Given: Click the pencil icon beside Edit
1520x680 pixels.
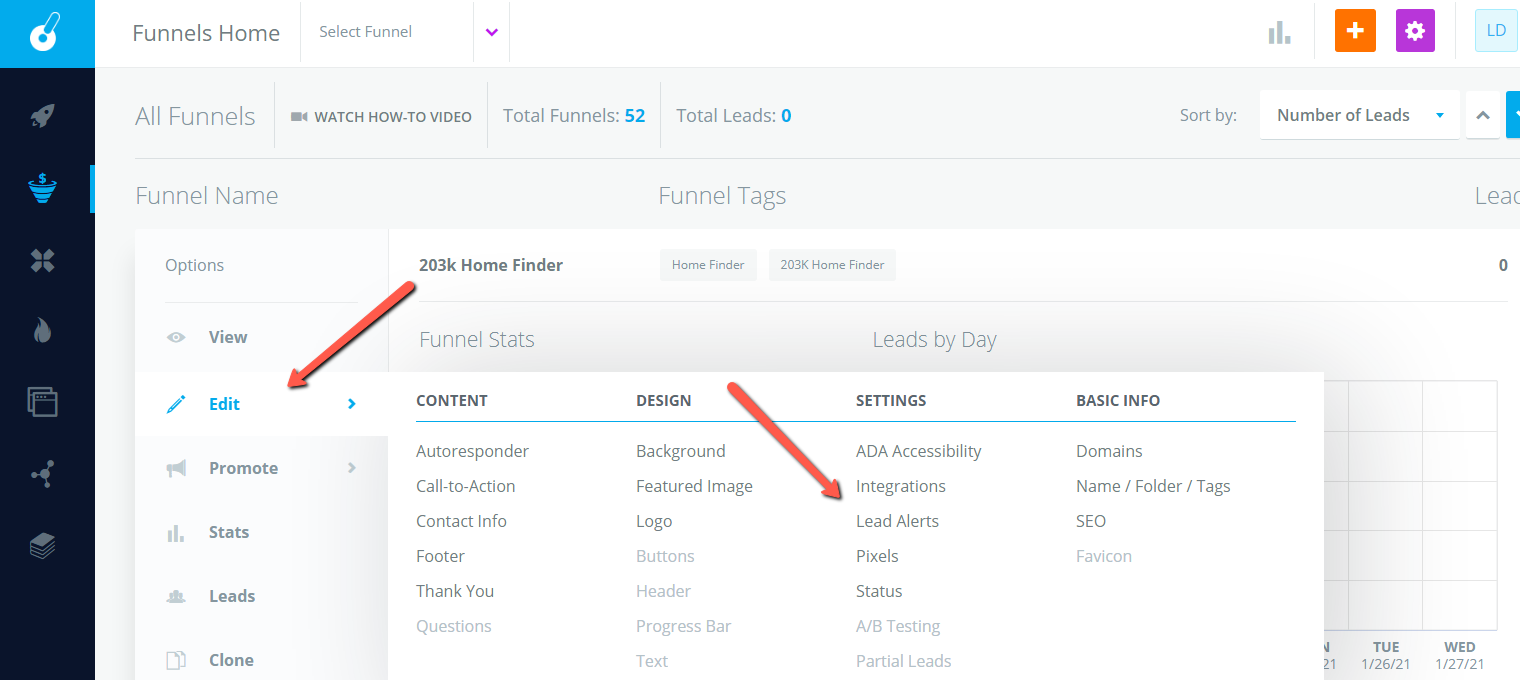Looking at the screenshot, I should [176, 404].
